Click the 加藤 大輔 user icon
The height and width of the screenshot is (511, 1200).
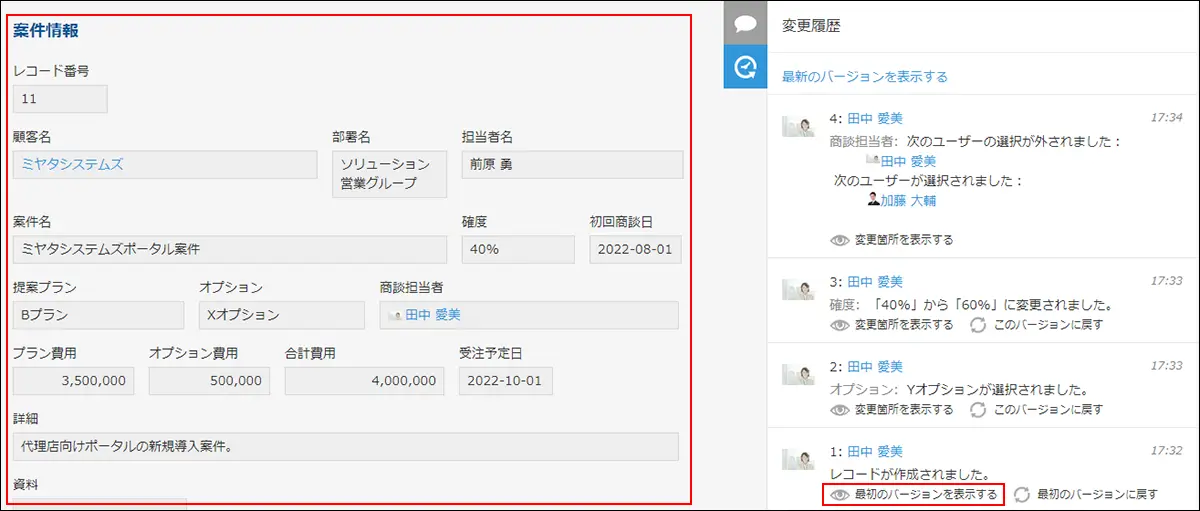click(873, 200)
